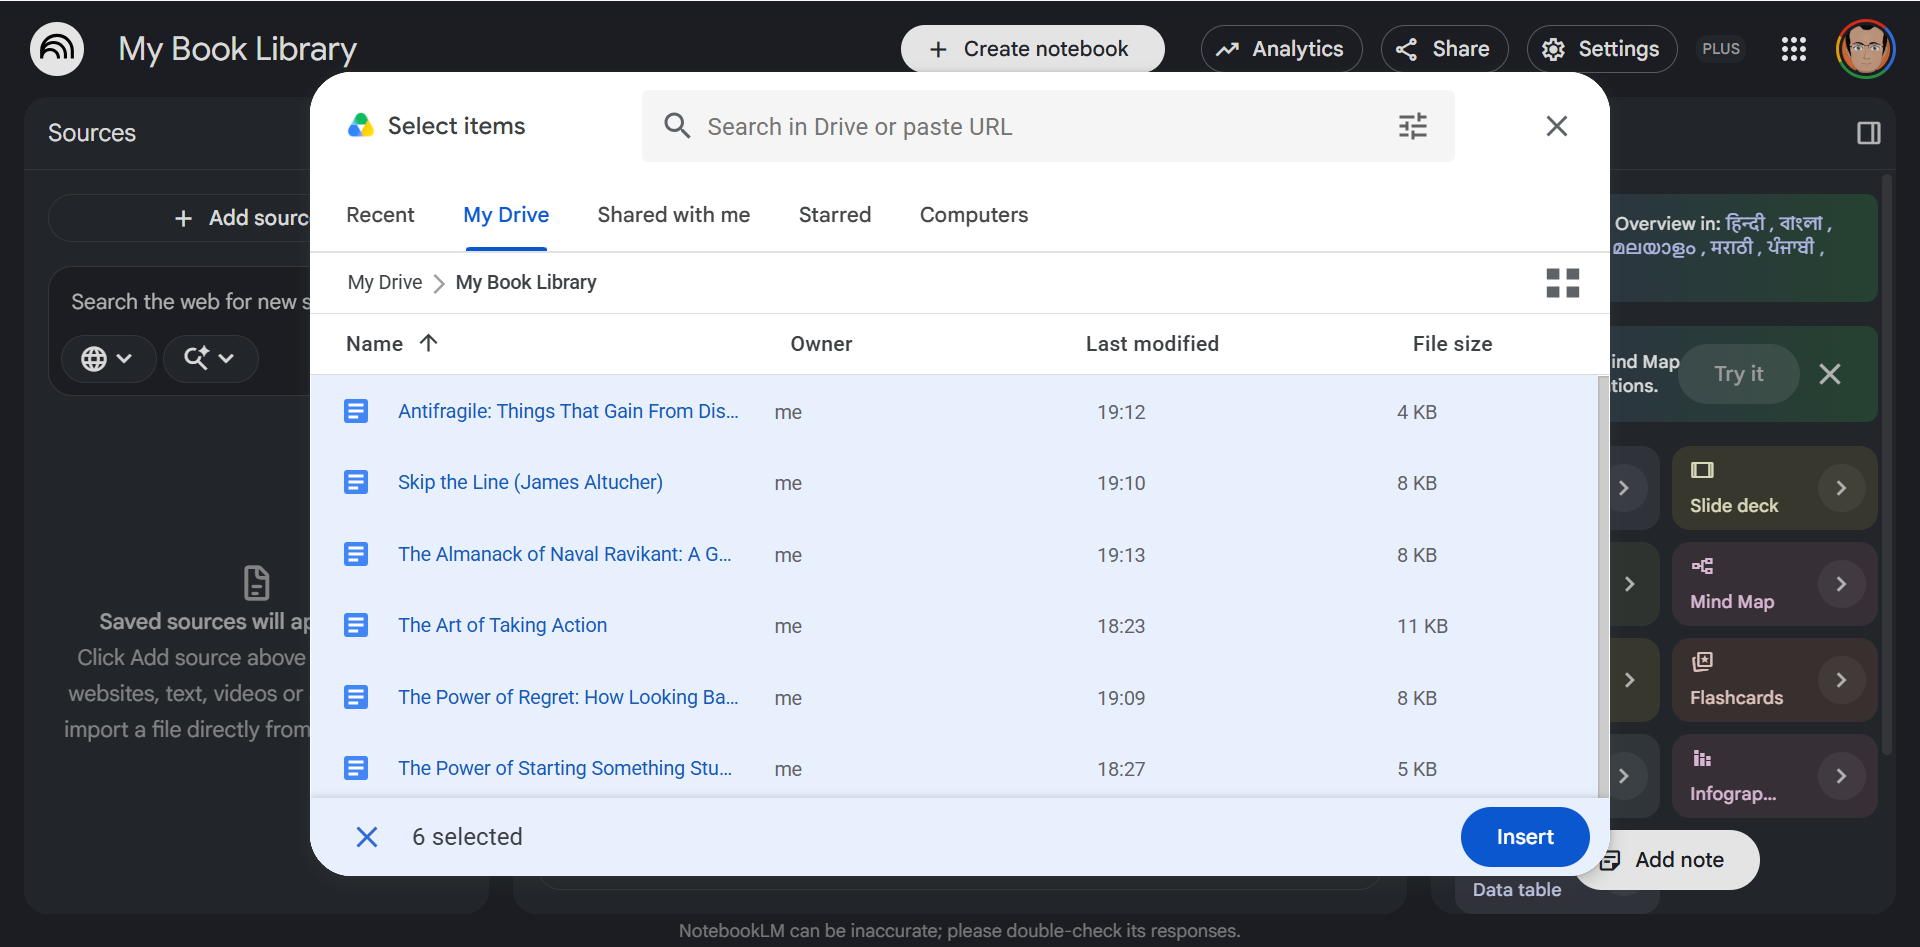Expand Mind Map options arrow
Image resolution: width=1920 pixels, height=947 pixels.
point(1841,584)
